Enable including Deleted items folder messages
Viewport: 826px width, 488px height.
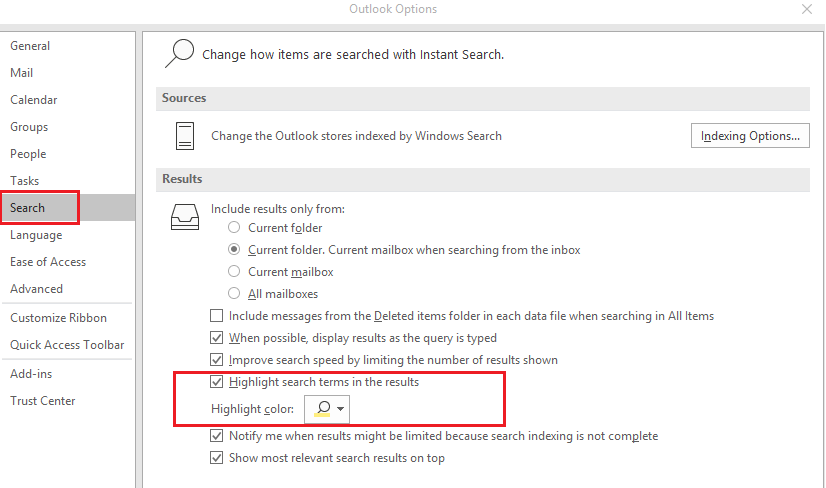click(x=217, y=316)
